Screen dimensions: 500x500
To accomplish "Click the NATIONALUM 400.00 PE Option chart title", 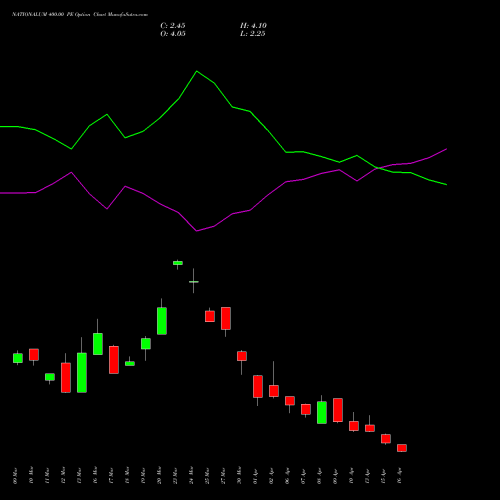I will pos(80,15).
